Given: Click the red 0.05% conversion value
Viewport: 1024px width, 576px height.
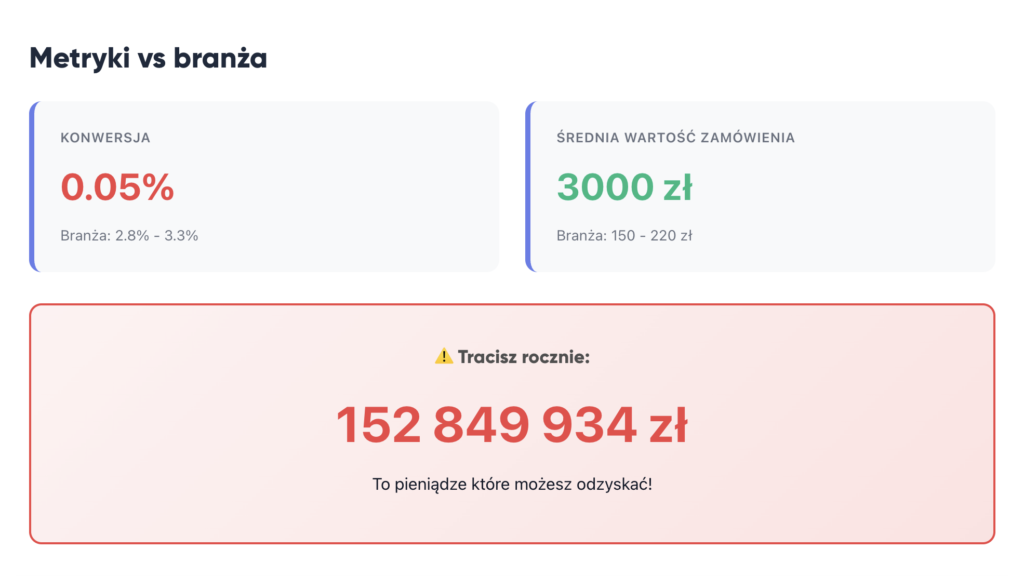Looking at the screenshot, I should coord(118,187).
